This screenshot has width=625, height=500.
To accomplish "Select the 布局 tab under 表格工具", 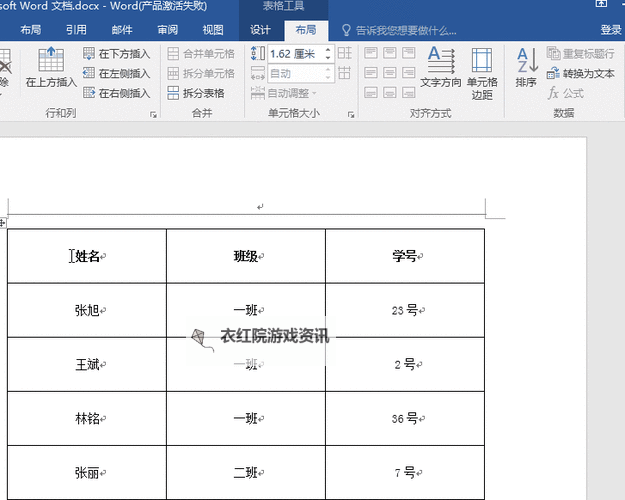I will [306, 30].
